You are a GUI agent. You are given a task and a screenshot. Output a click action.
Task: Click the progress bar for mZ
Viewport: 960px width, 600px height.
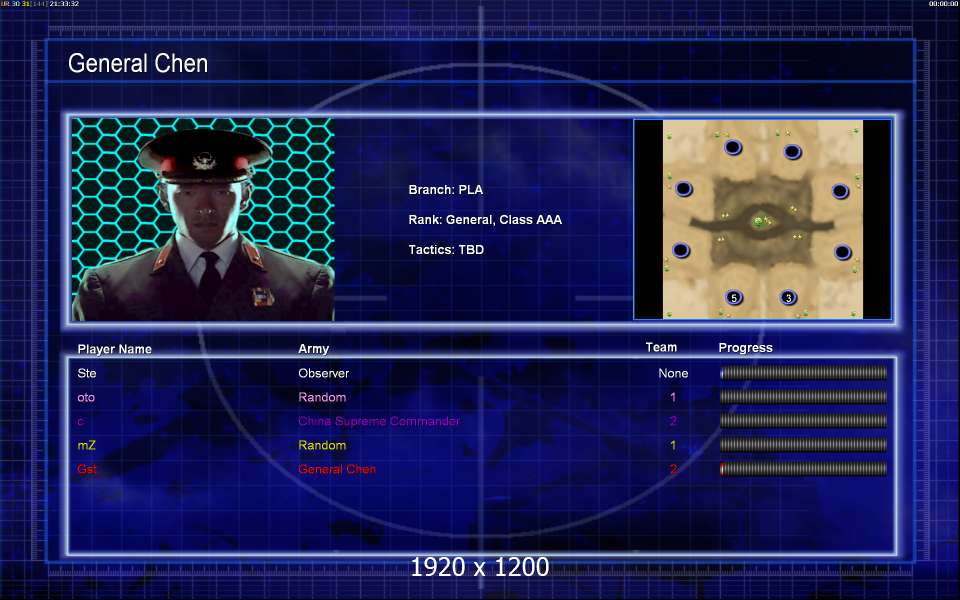[803, 445]
